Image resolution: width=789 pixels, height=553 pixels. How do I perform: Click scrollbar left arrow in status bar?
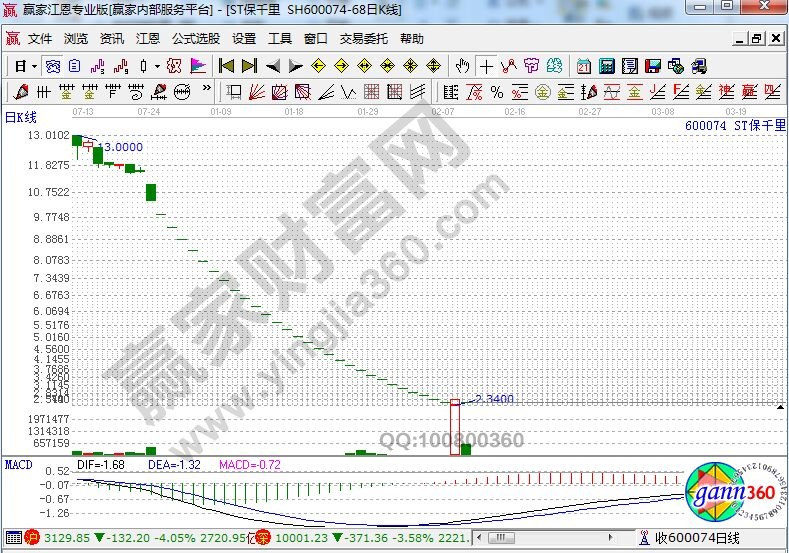click(480, 537)
